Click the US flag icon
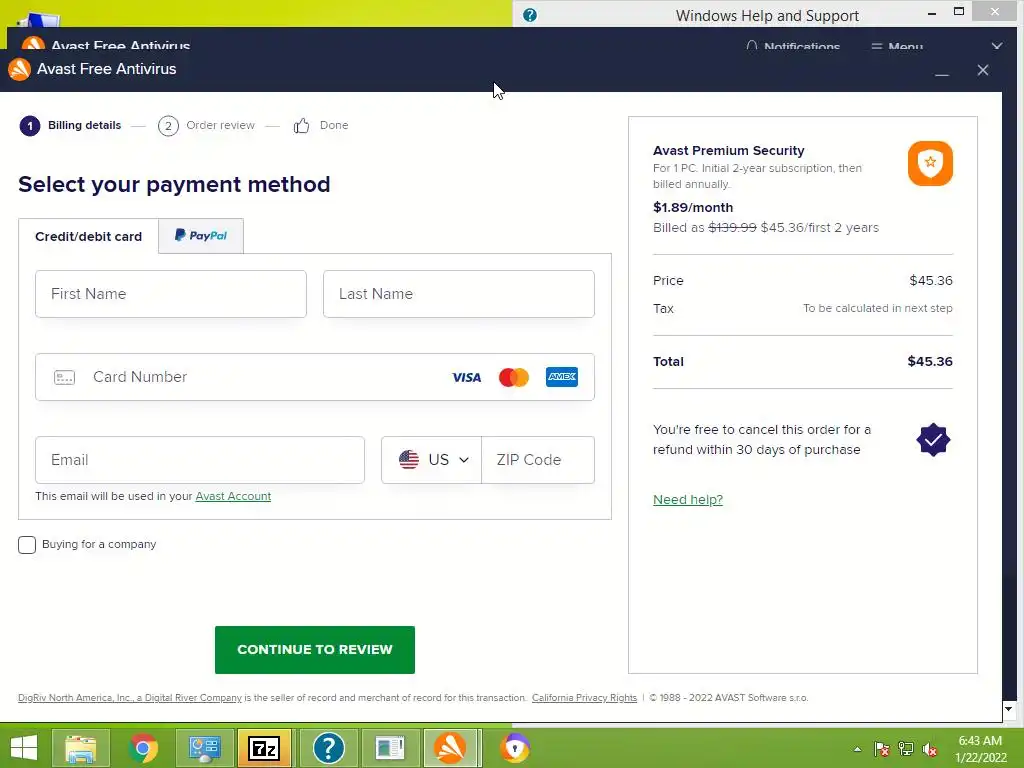The width and height of the screenshot is (1024, 768). [x=409, y=460]
